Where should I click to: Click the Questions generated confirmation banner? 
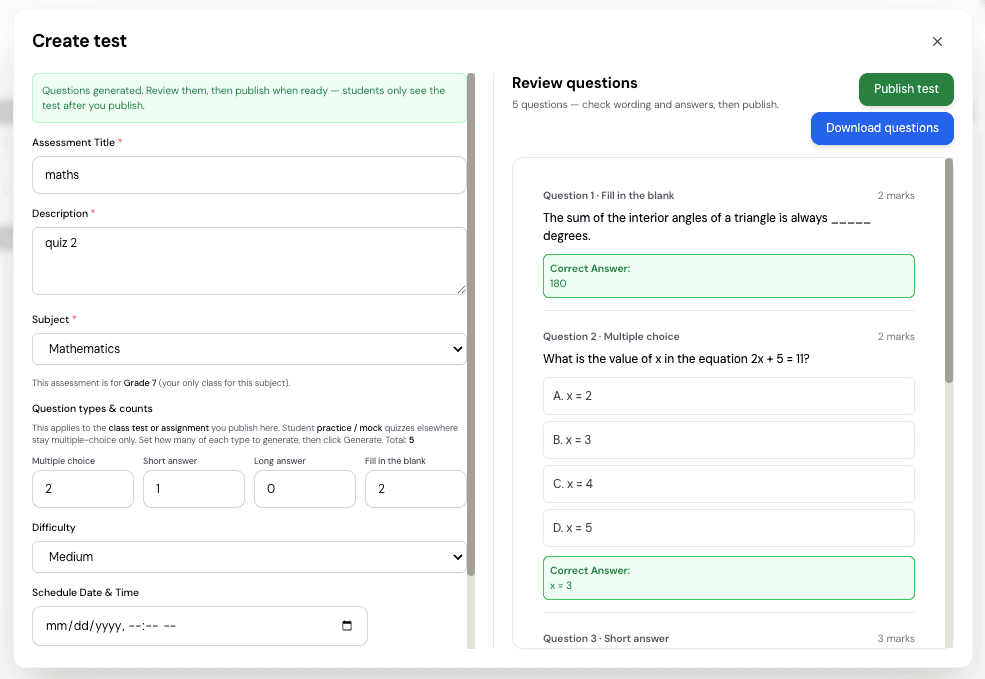pyautogui.click(x=248, y=97)
